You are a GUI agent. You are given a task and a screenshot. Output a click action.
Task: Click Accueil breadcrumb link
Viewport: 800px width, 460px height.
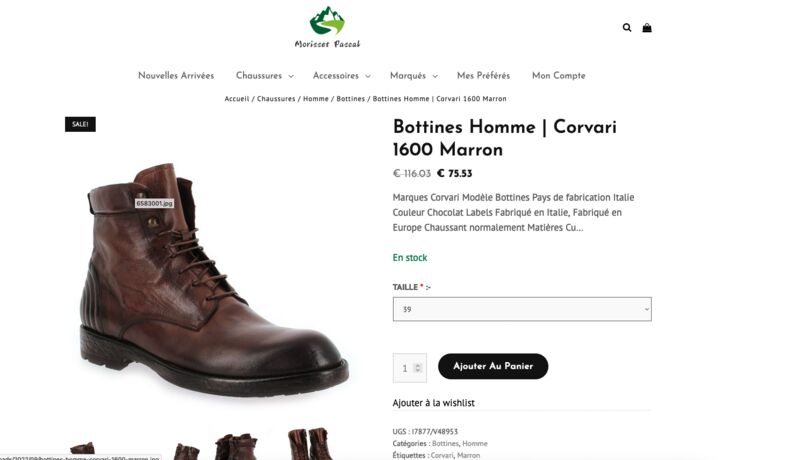[x=237, y=99]
